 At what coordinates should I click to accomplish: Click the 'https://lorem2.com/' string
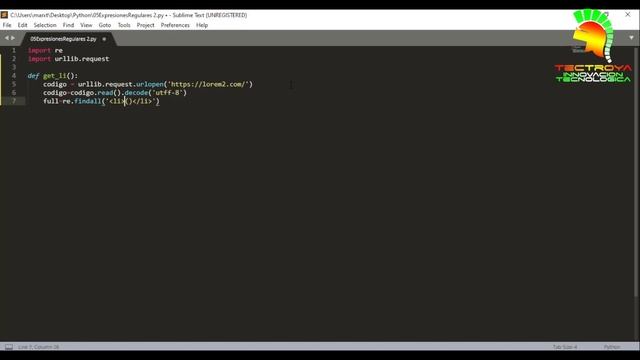click(x=208, y=84)
